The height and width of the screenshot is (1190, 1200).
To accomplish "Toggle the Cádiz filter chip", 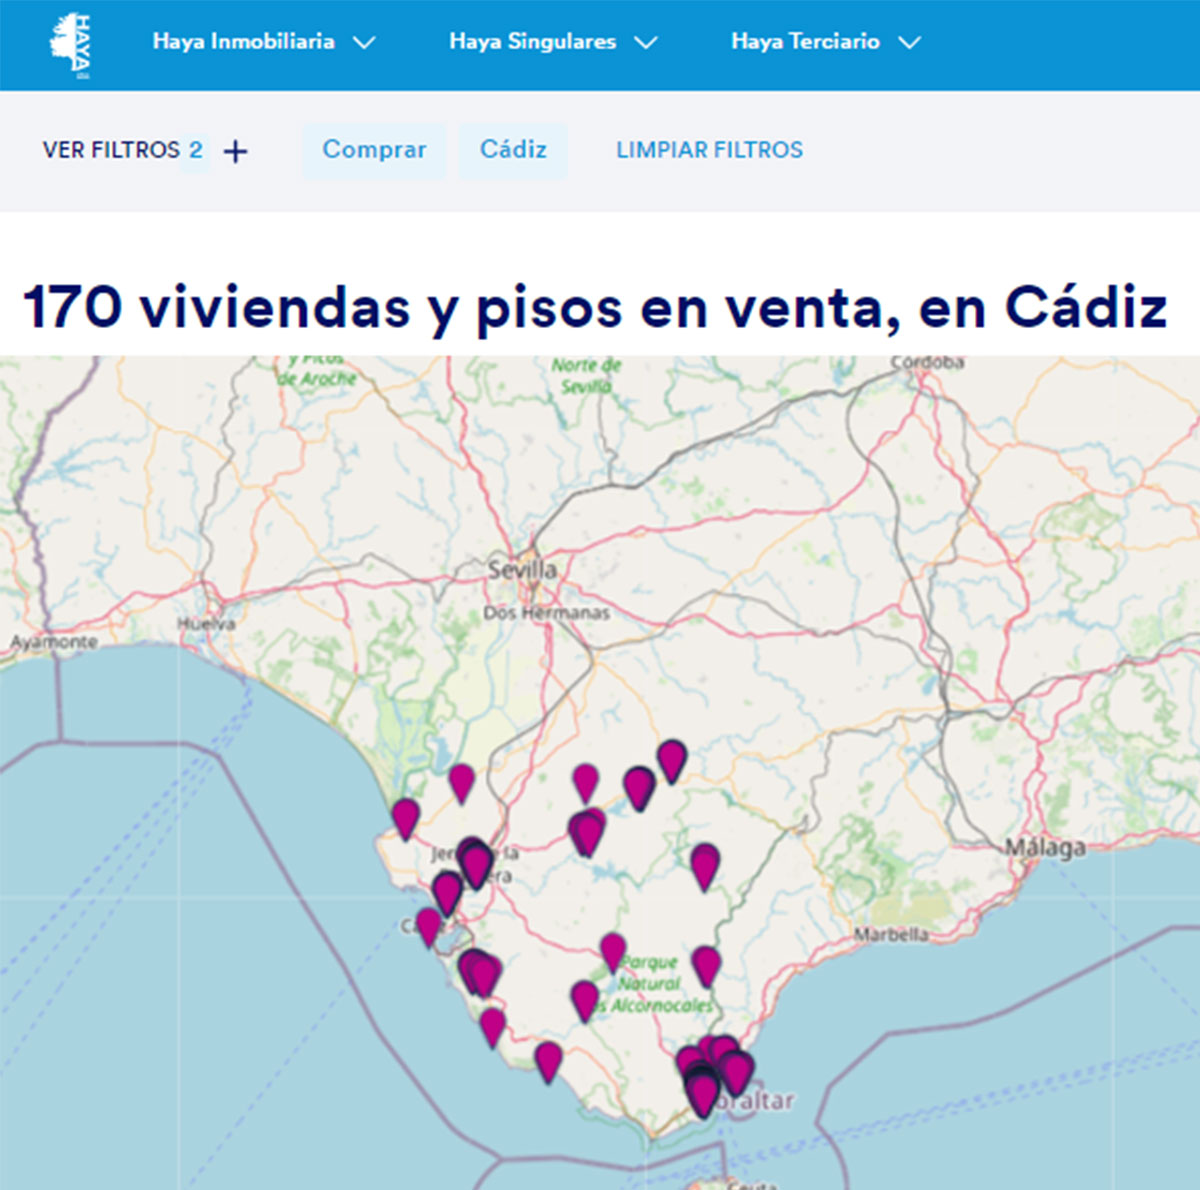I will (513, 150).
